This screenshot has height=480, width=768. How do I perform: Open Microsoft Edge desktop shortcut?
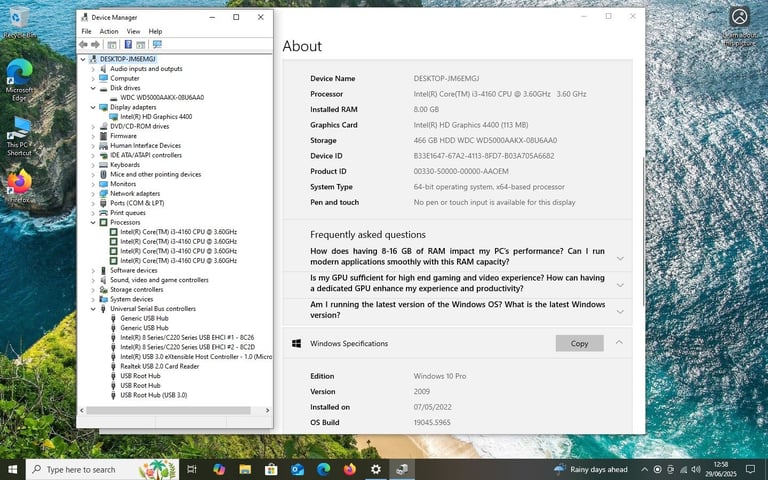(x=19, y=80)
